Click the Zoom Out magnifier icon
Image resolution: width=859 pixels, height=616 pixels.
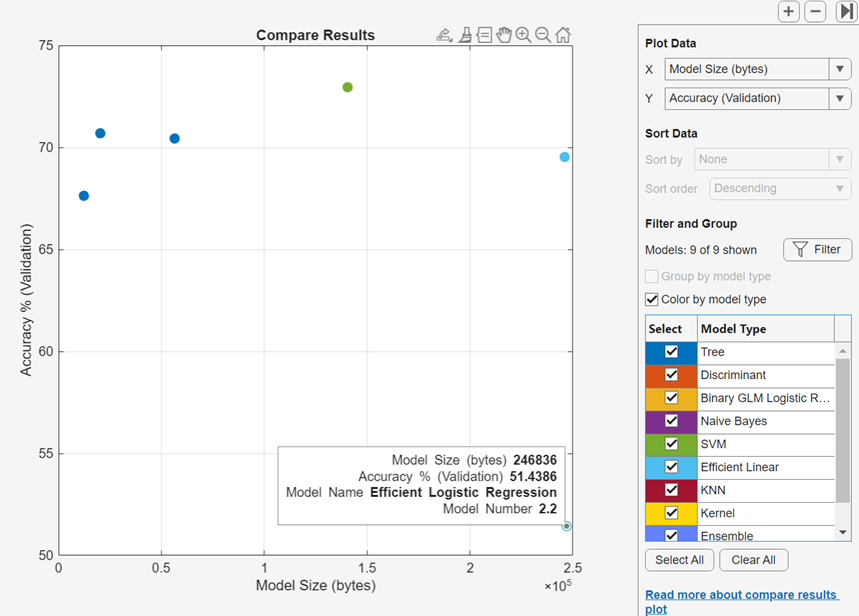(542, 34)
